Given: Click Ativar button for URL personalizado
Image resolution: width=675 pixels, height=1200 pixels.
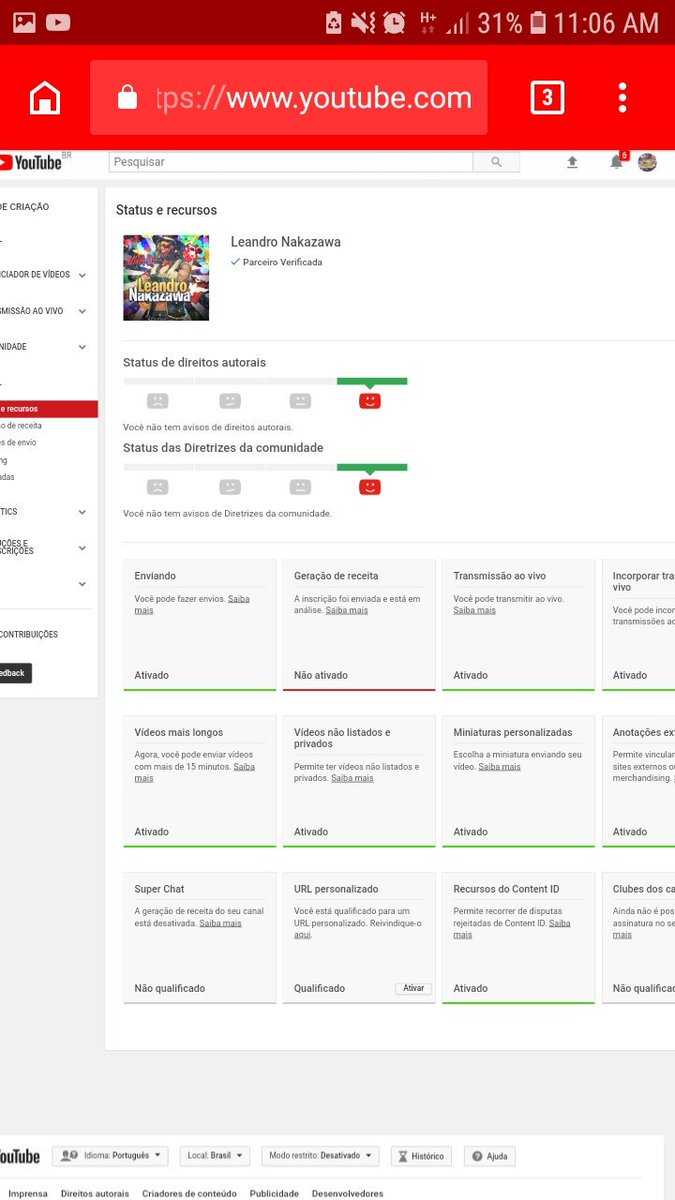Looking at the screenshot, I should (413, 988).
